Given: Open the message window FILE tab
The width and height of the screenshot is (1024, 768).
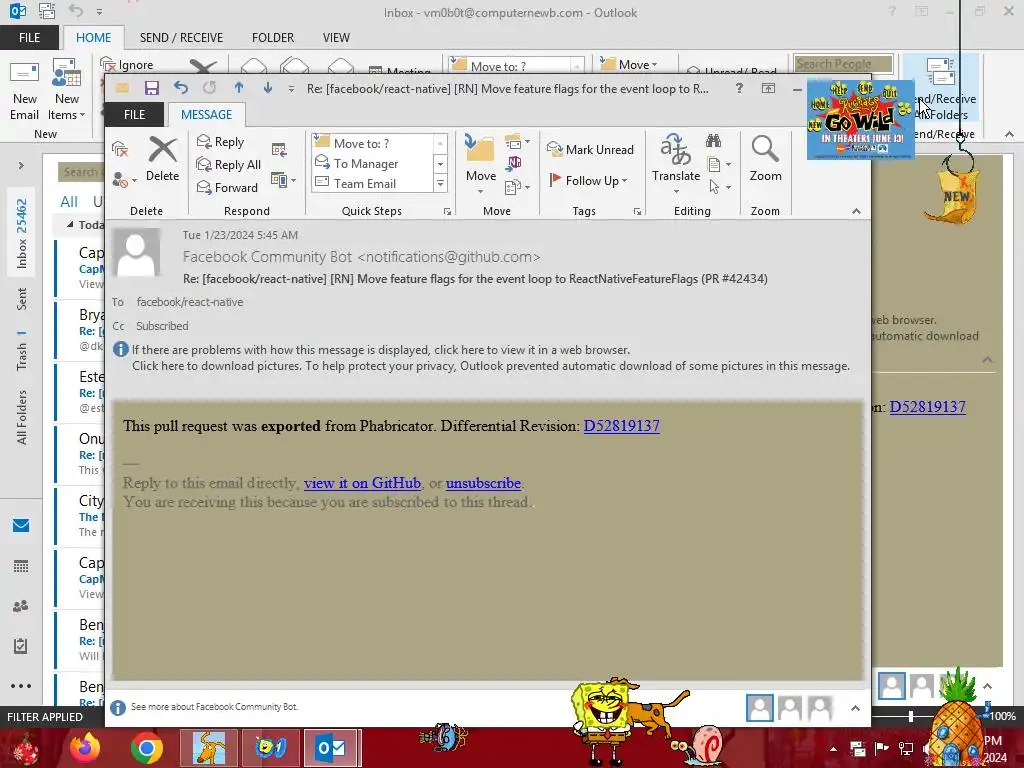Looking at the screenshot, I should click(135, 114).
